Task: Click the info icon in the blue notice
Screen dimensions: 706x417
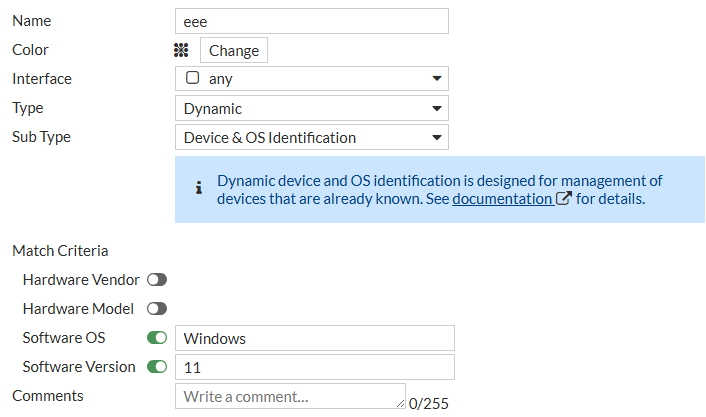Action: point(198,187)
